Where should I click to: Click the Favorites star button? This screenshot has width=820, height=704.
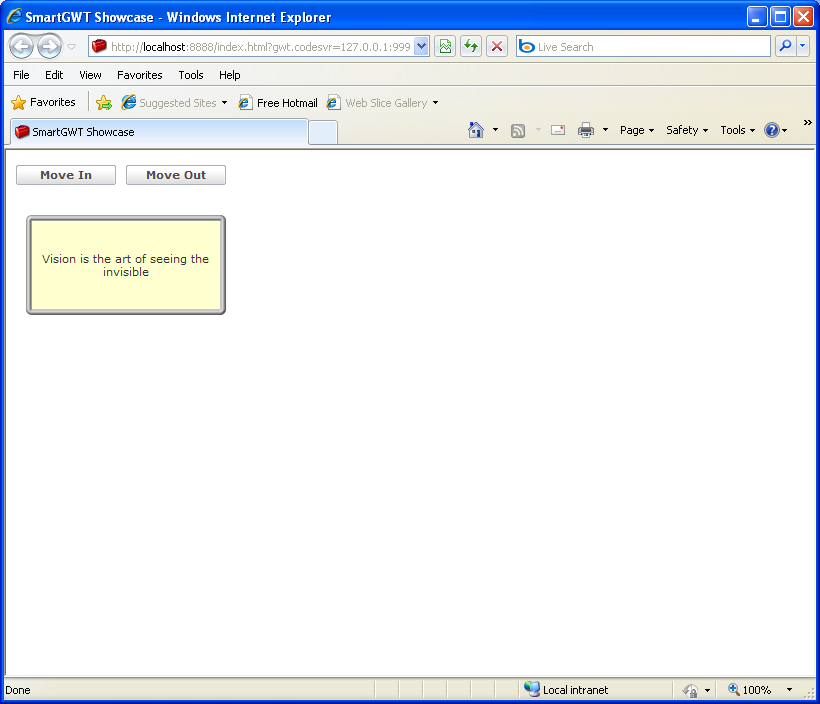tap(43, 103)
